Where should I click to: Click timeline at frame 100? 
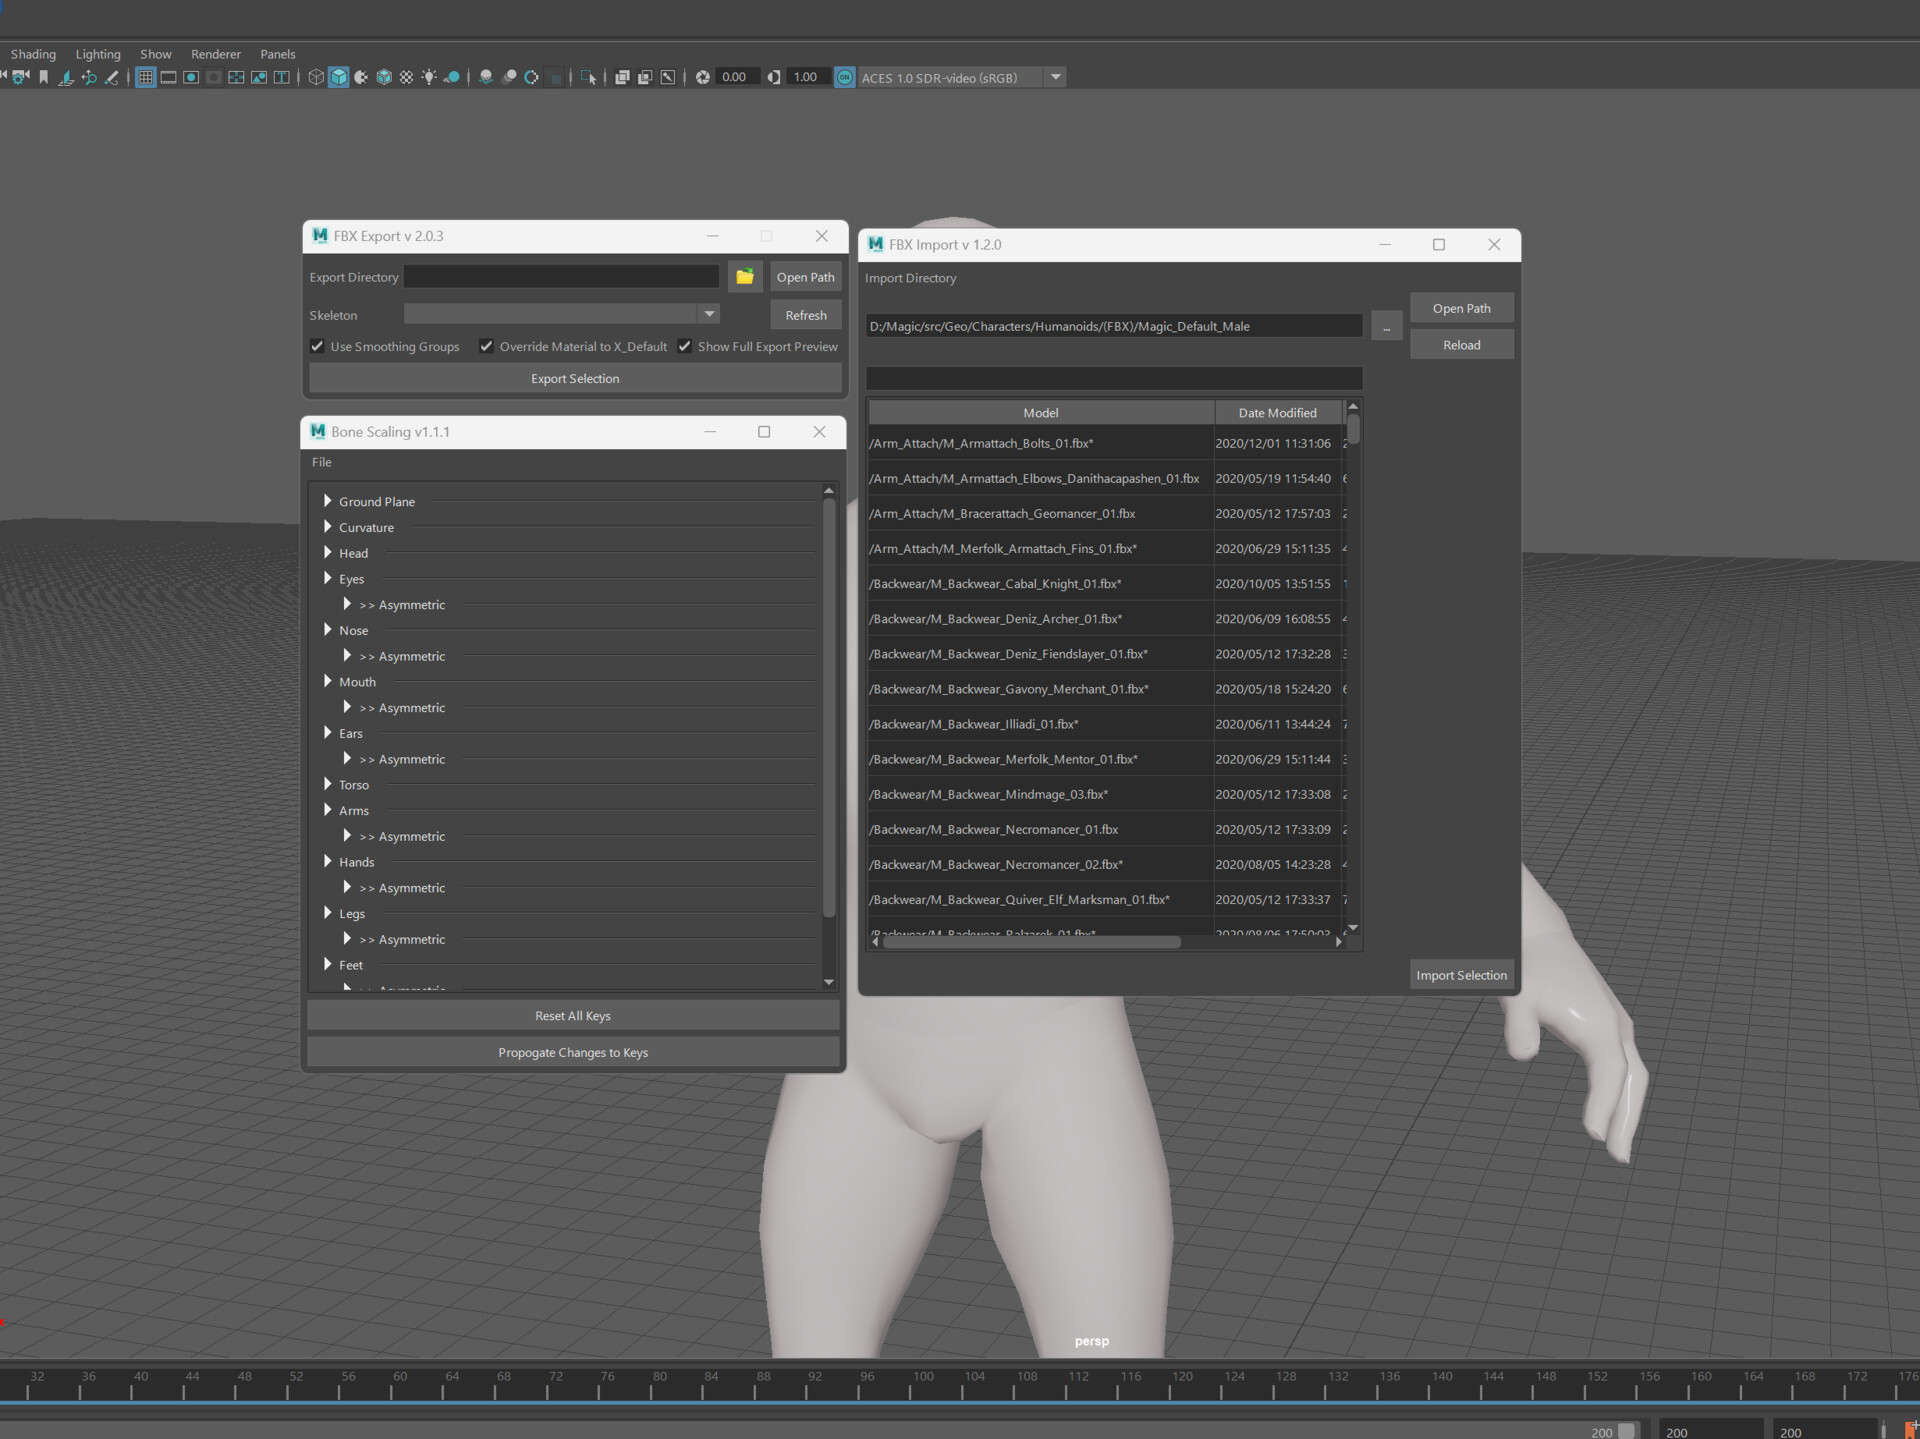910,1389
